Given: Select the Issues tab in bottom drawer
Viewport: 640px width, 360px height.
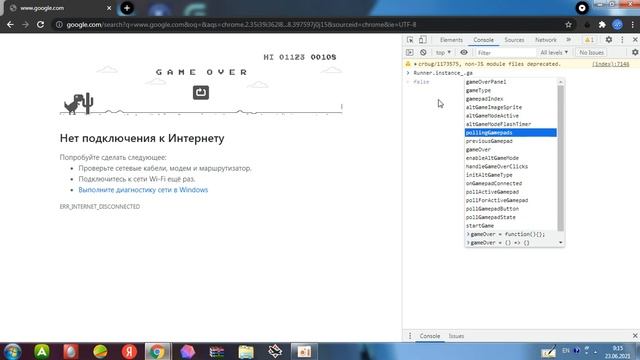Looking at the screenshot, I should point(456,336).
